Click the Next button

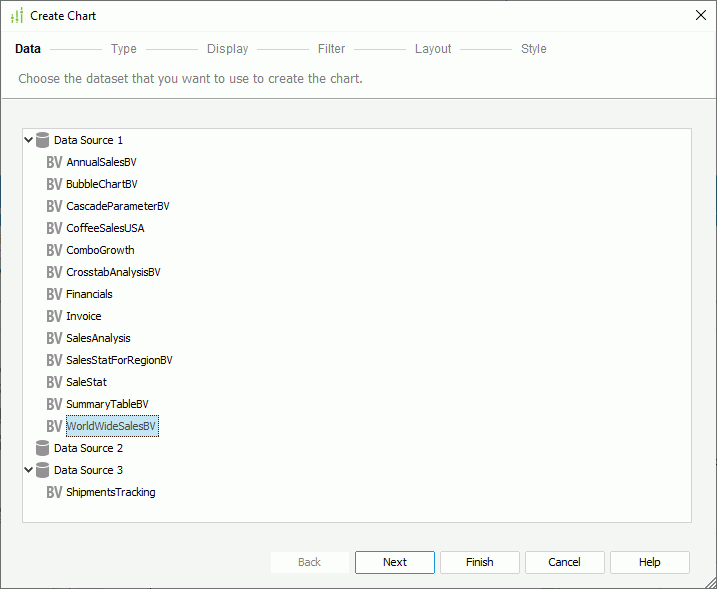[x=395, y=562]
